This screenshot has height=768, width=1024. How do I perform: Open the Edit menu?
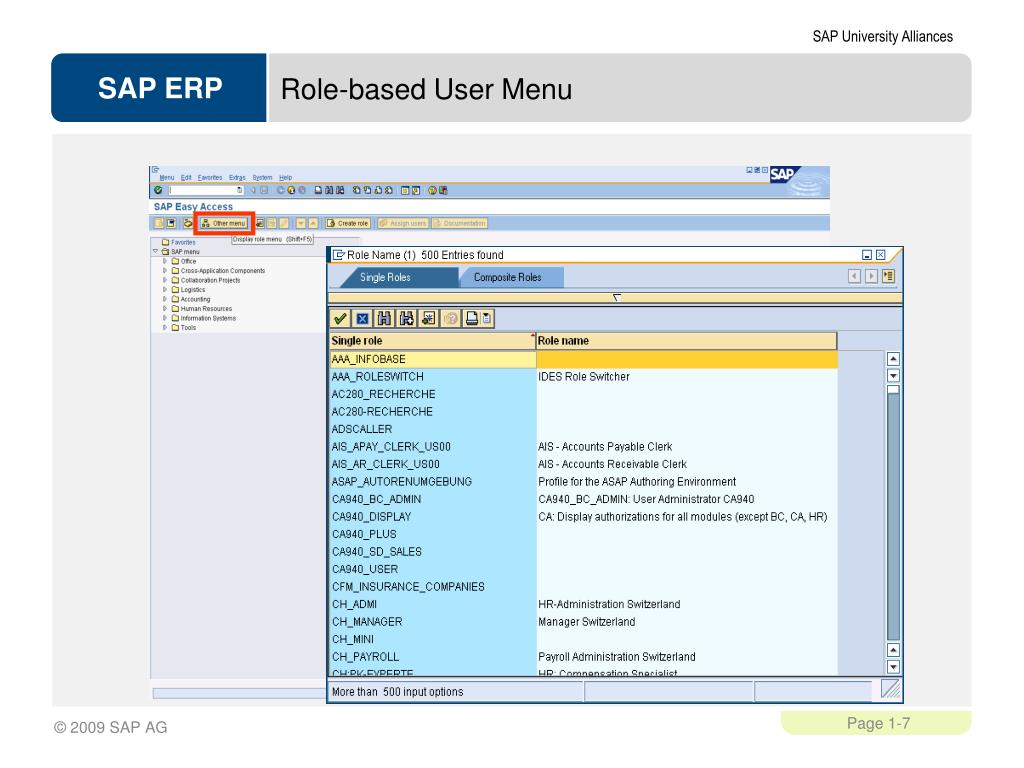(x=186, y=178)
